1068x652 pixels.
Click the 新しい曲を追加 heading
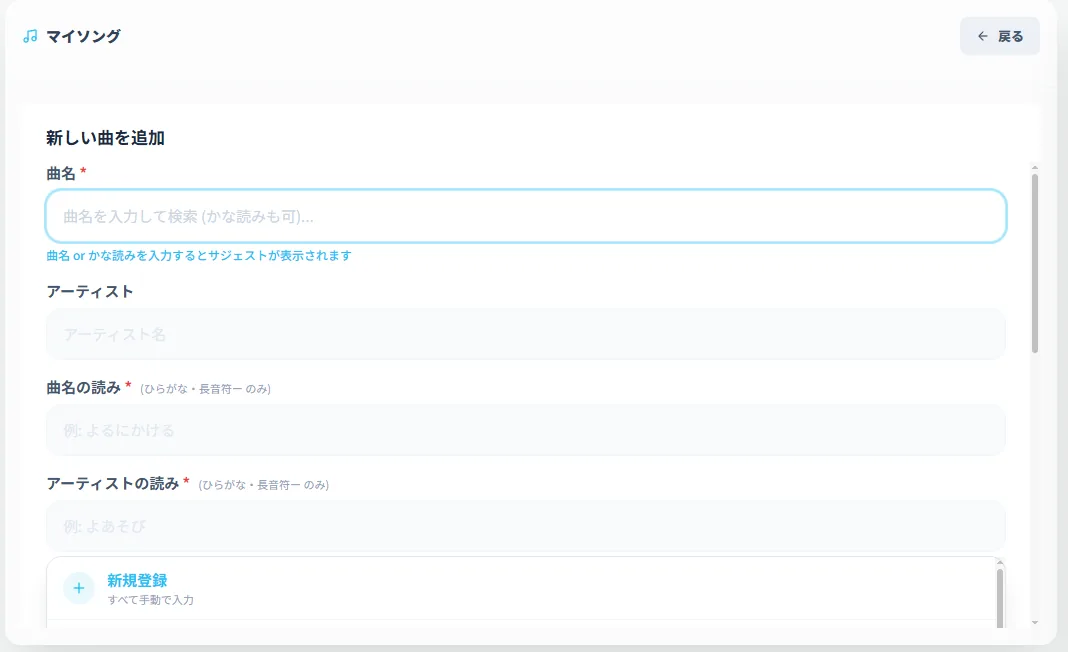click(106, 138)
